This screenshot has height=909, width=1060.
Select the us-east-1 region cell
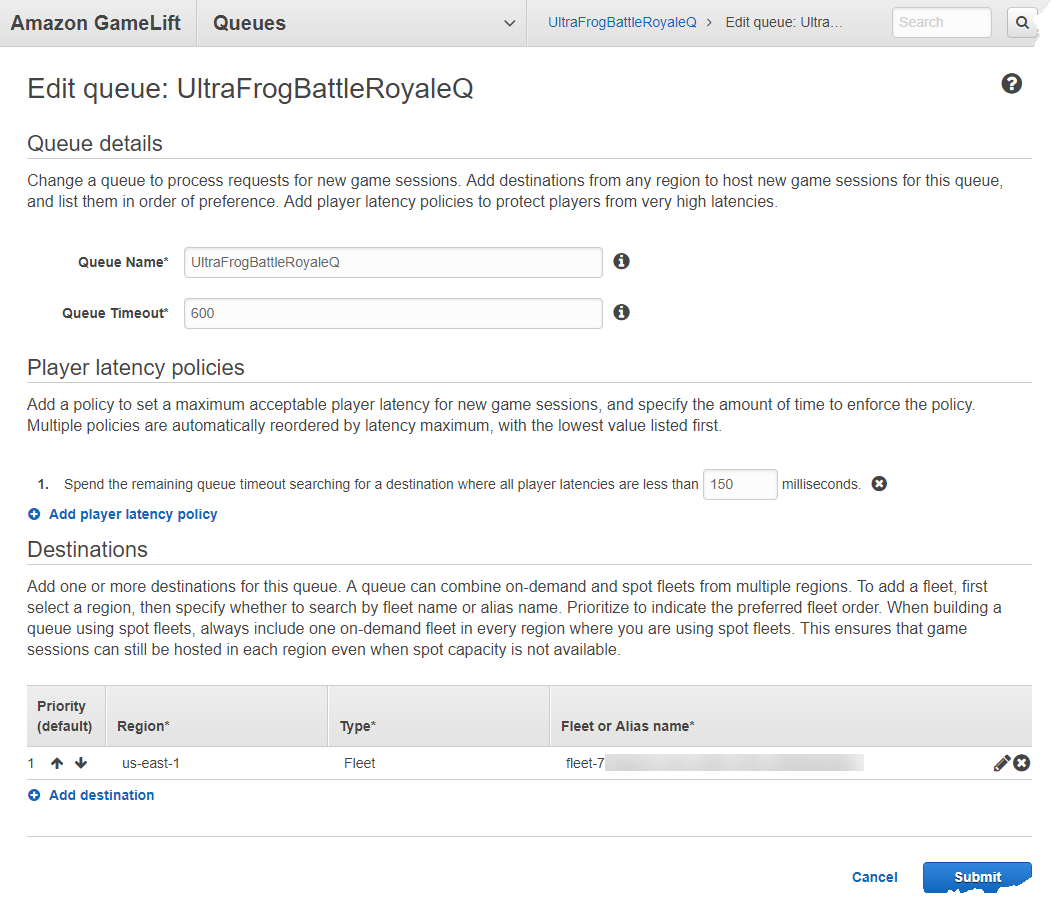[x=151, y=764]
